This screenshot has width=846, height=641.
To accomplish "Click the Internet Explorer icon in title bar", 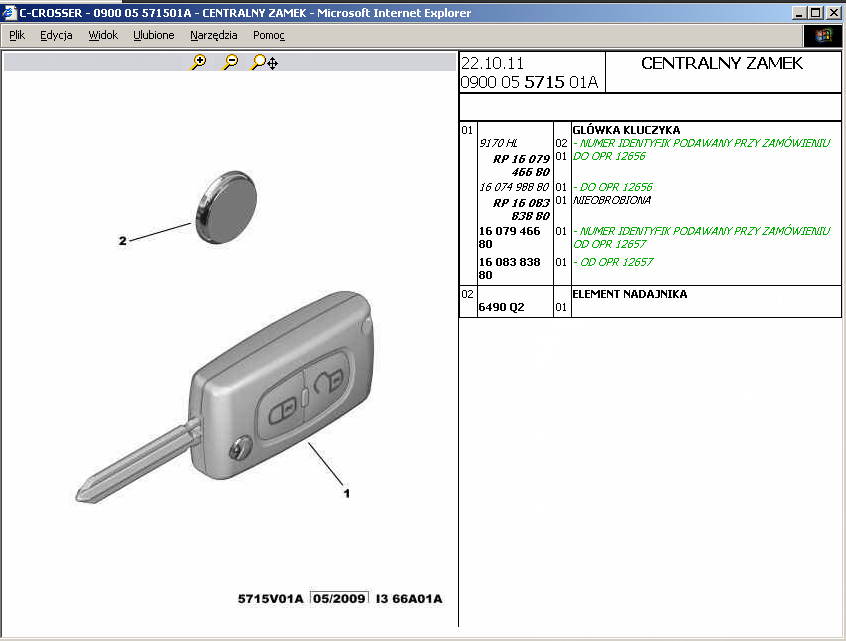I will 9,12.
